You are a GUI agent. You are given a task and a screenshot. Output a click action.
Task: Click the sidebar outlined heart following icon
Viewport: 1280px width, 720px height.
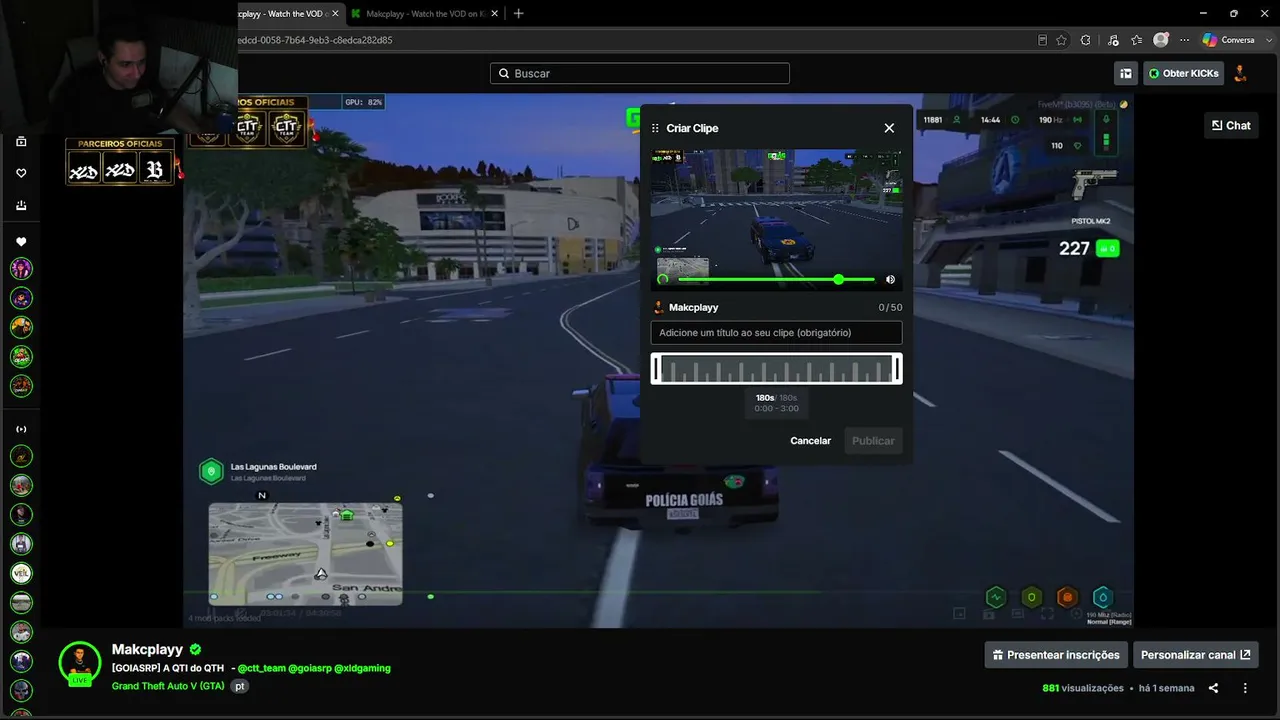coord(21,173)
